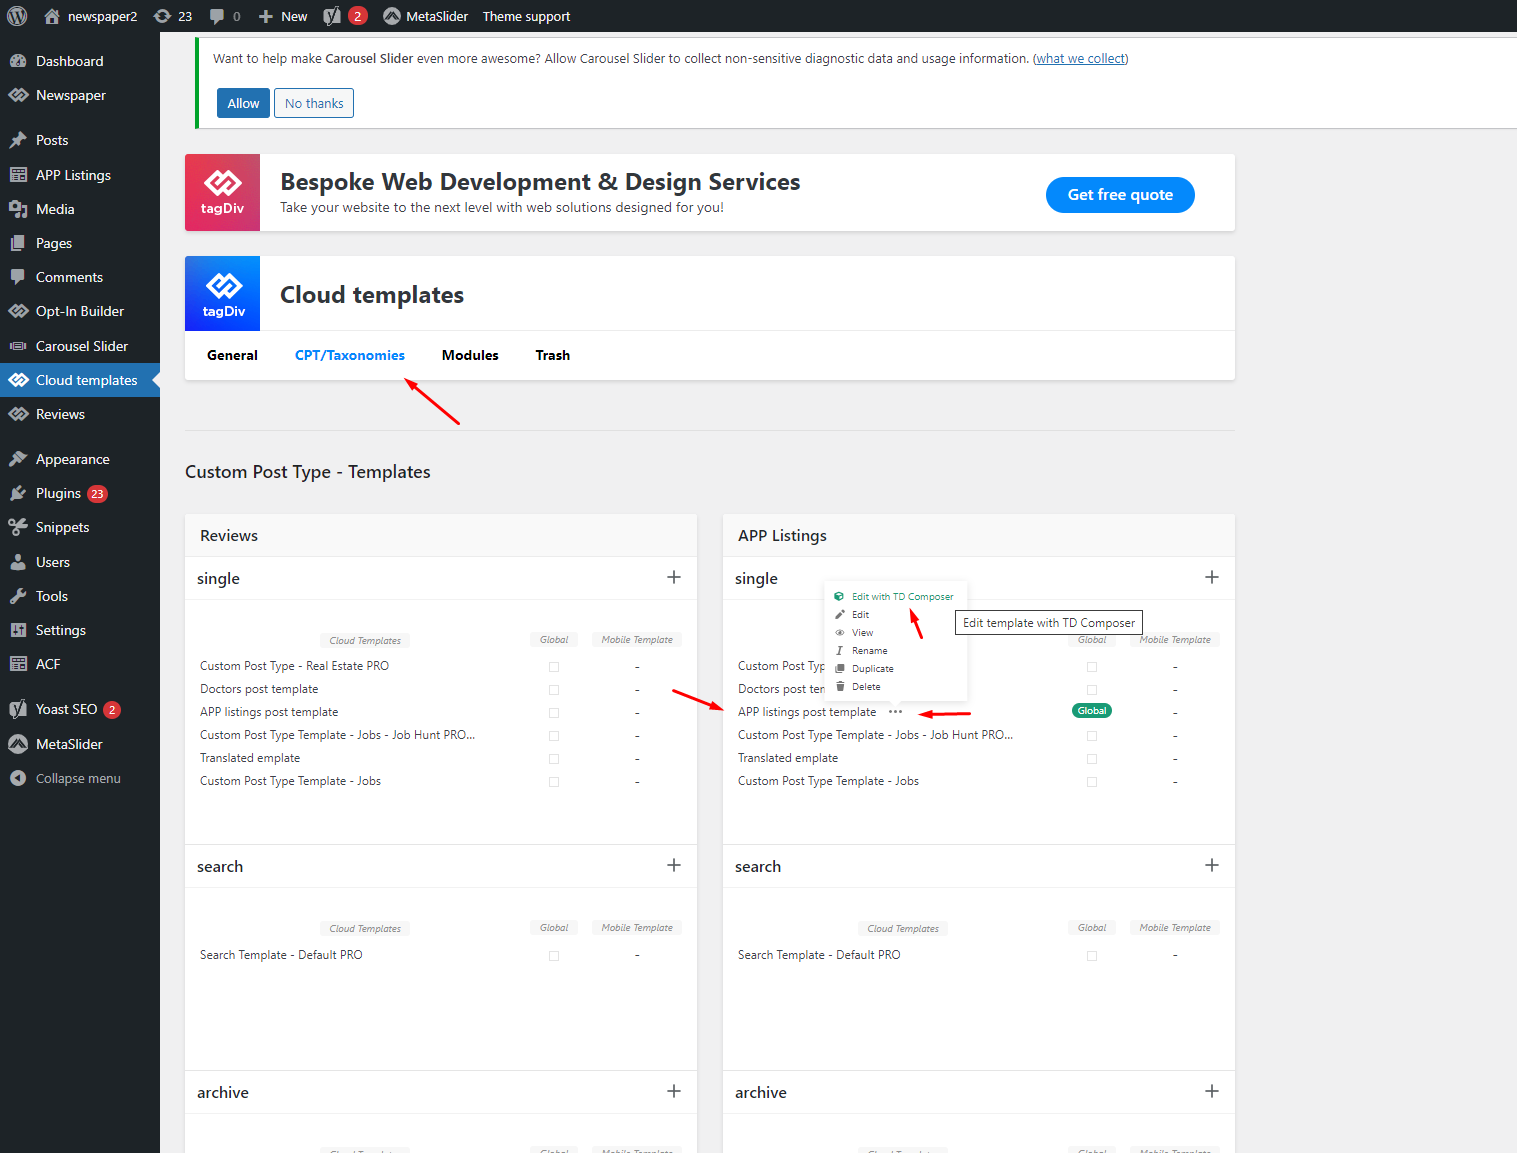Choose Delete from the context menu
The image size is (1517, 1153).
click(858, 687)
